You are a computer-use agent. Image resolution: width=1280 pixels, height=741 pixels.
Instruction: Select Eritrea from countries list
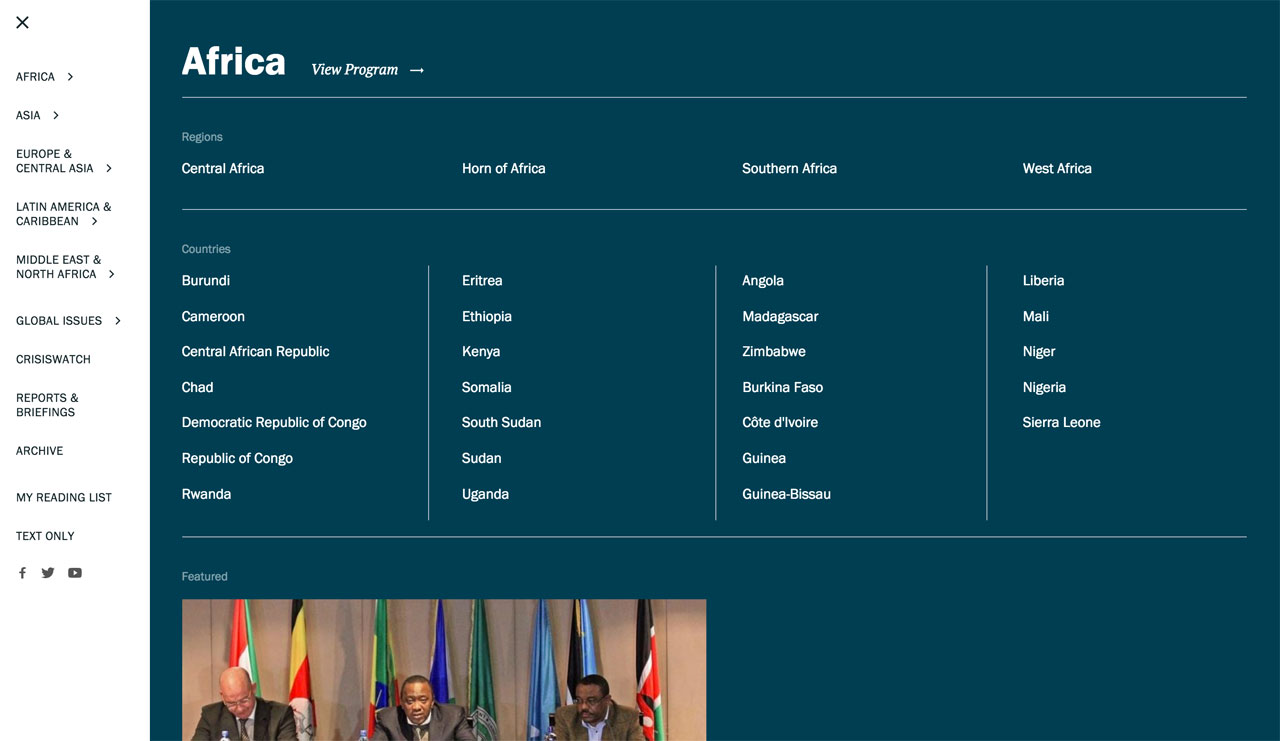click(482, 281)
